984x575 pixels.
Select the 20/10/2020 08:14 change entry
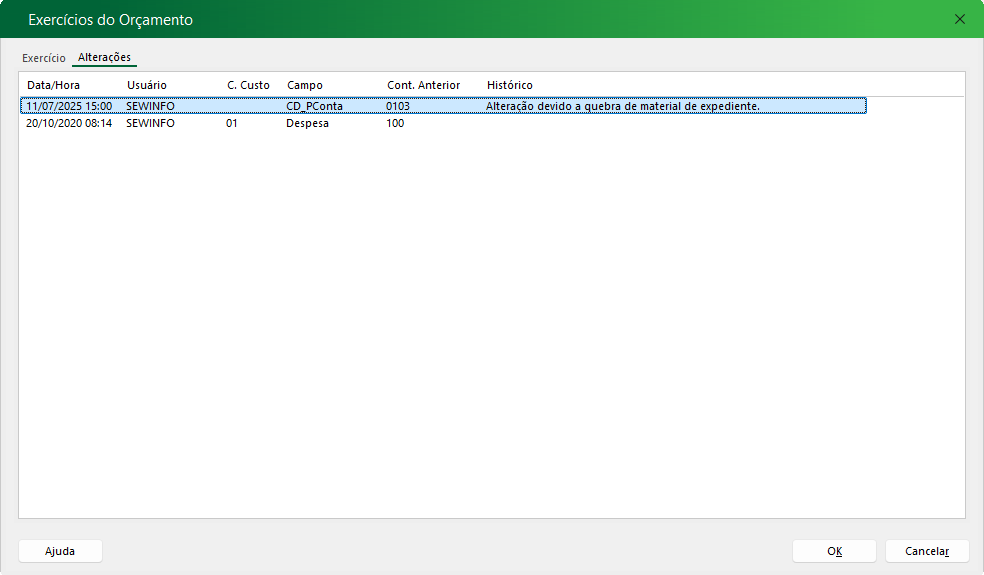coord(69,123)
